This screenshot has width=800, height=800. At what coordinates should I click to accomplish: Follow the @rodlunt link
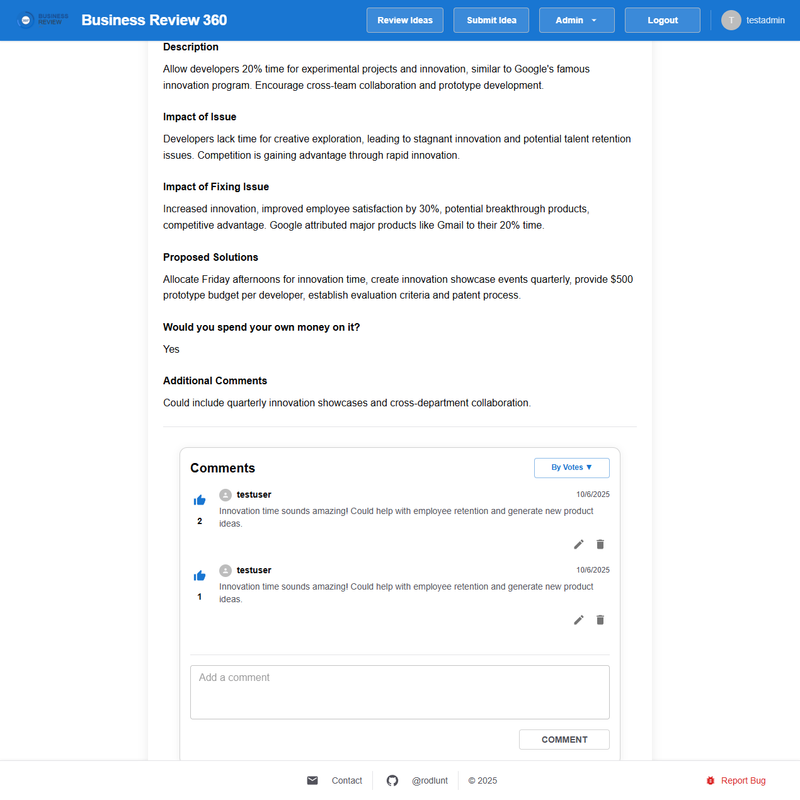click(x=431, y=781)
